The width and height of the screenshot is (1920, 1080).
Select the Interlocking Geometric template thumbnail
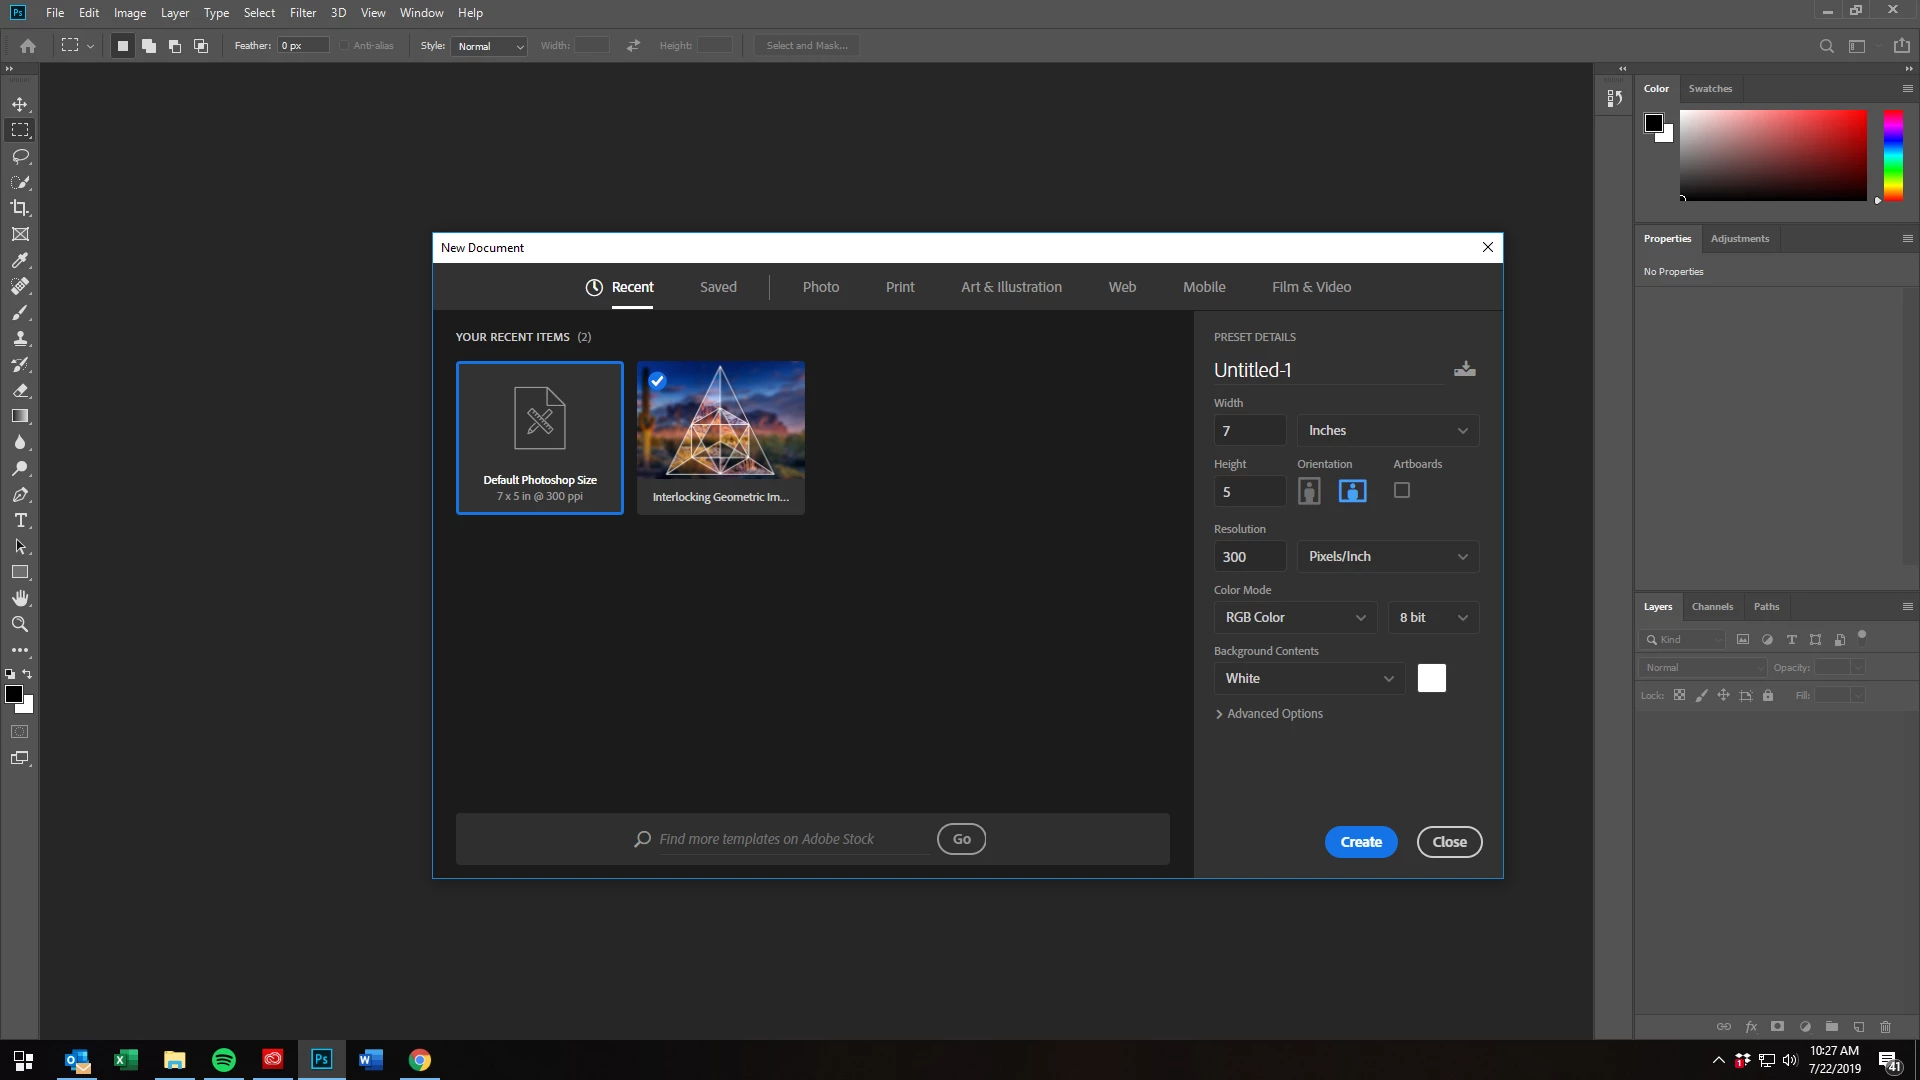[x=720, y=437]
